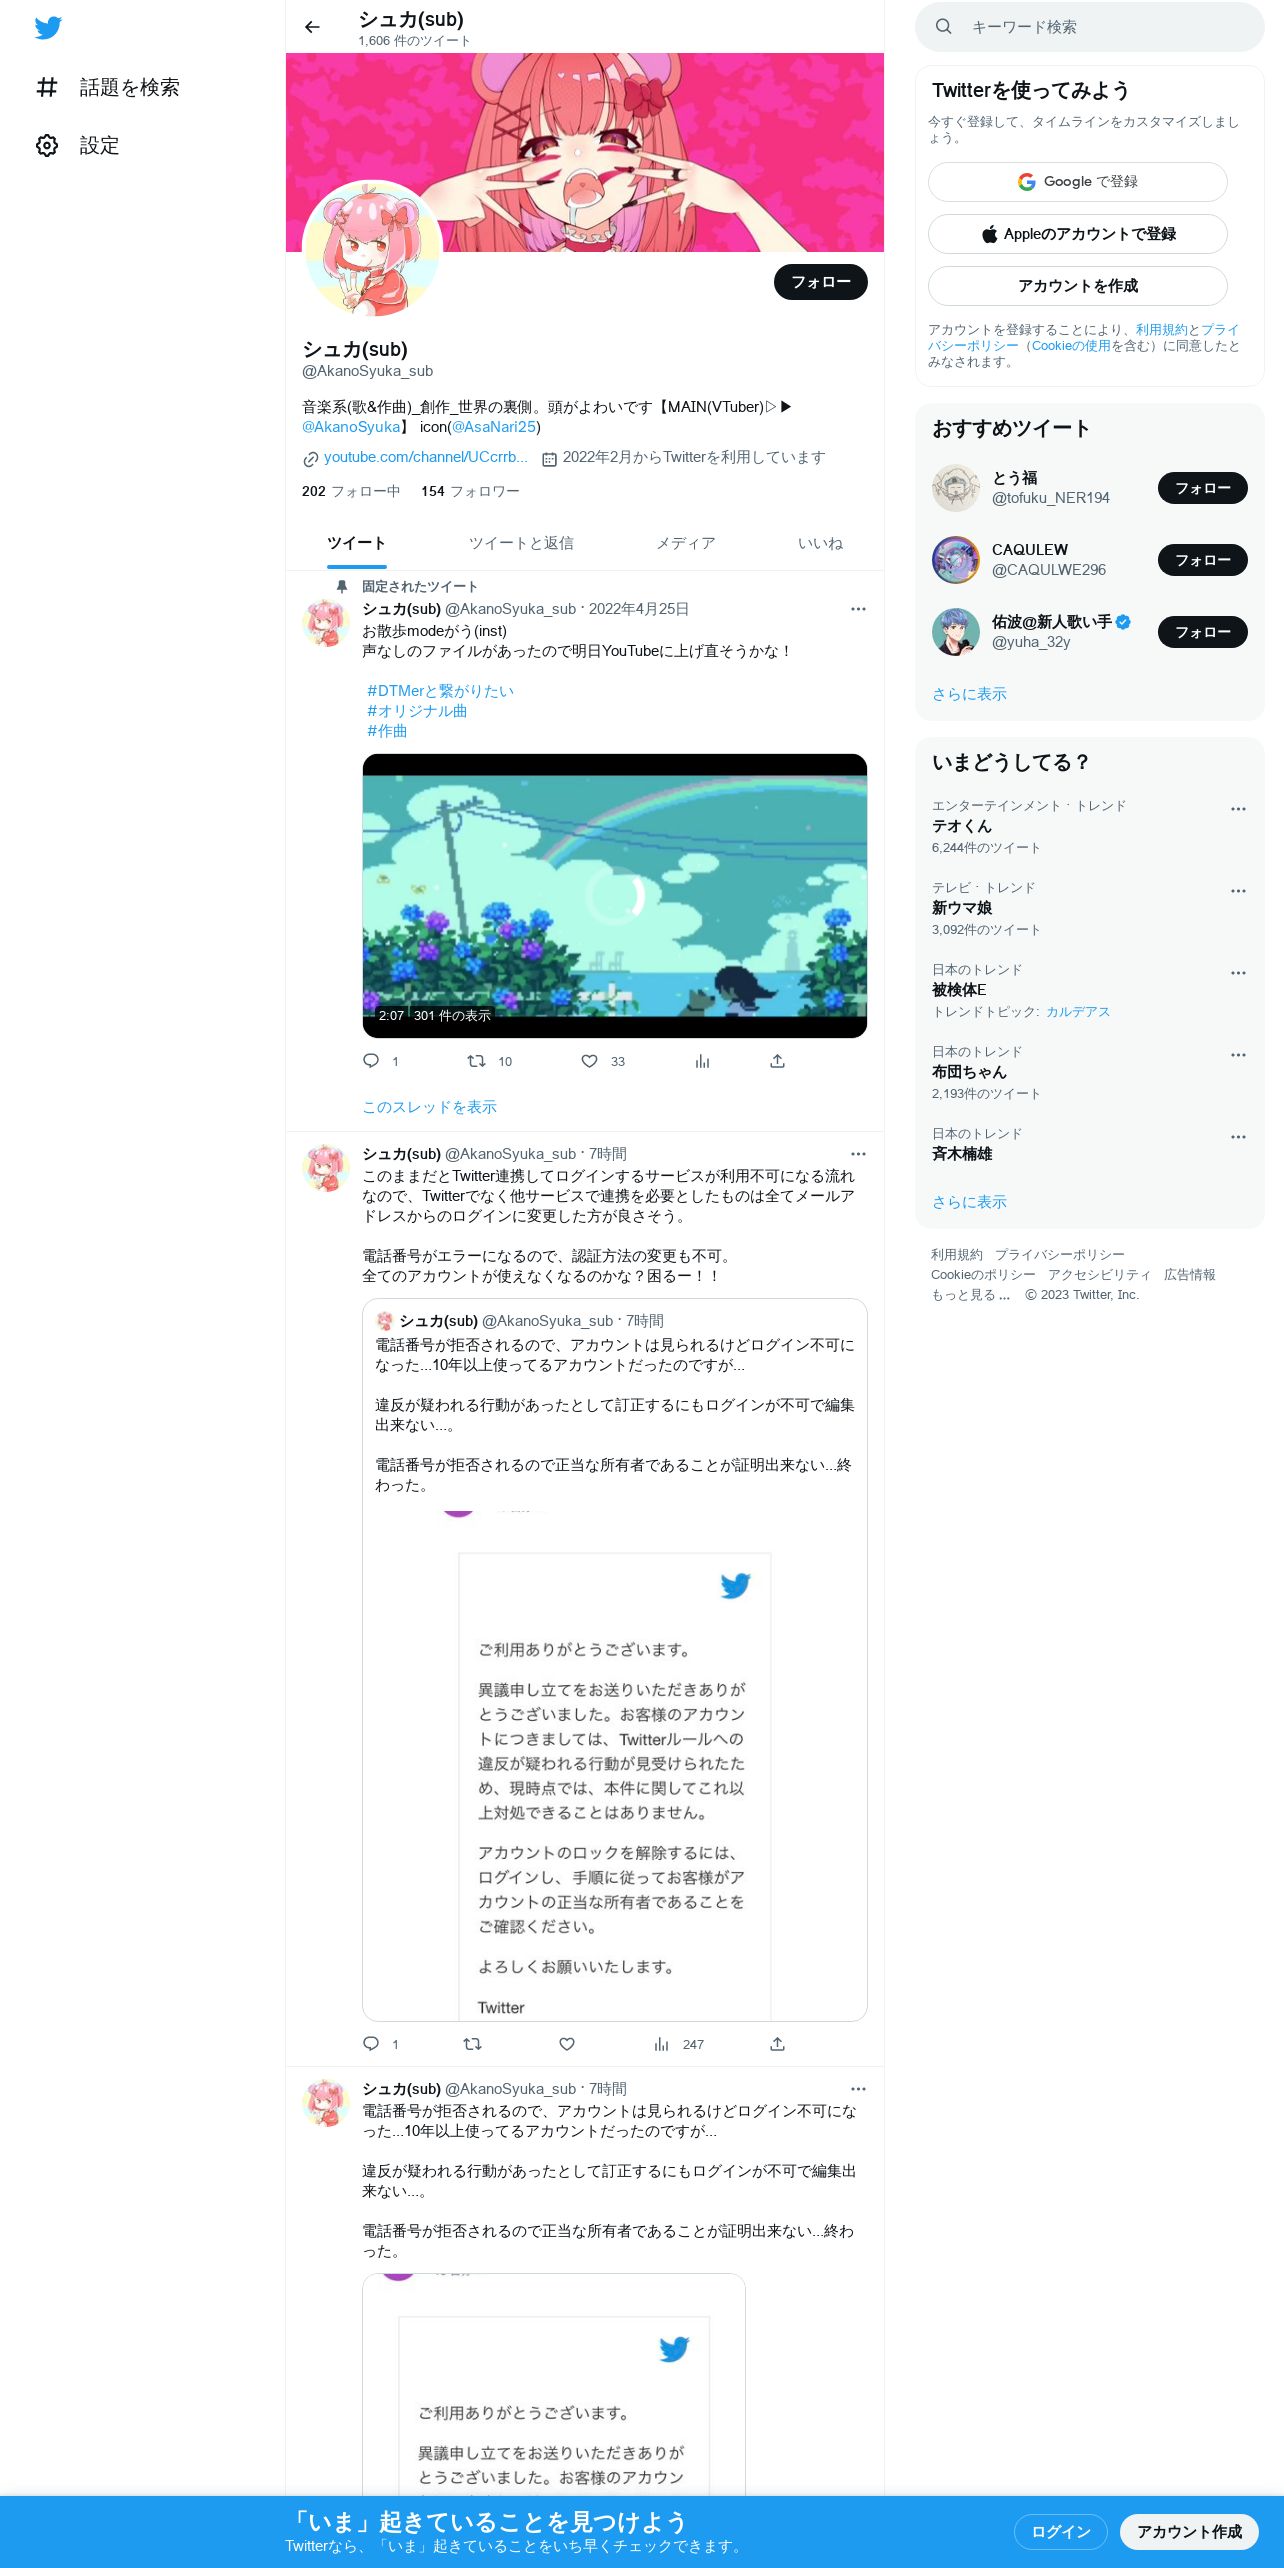Viewport: 1284px width, 2568px height.
Task: Open more options on last 電話番号 tweet
Action: point(858,2089)
